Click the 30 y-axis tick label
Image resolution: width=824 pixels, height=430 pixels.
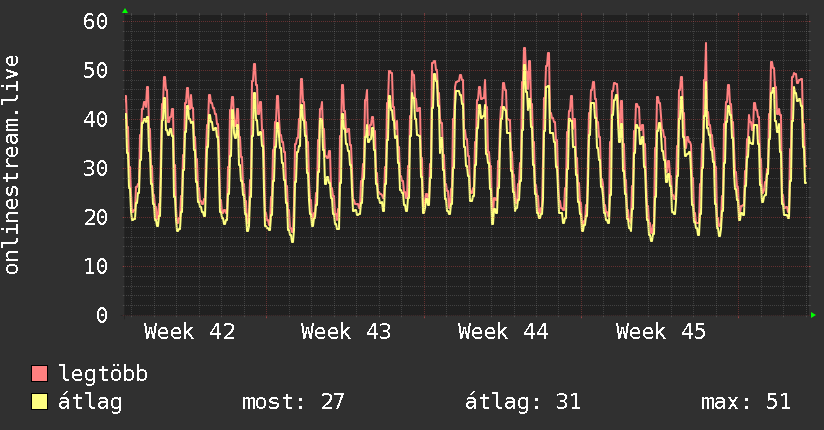pos(95,168)
